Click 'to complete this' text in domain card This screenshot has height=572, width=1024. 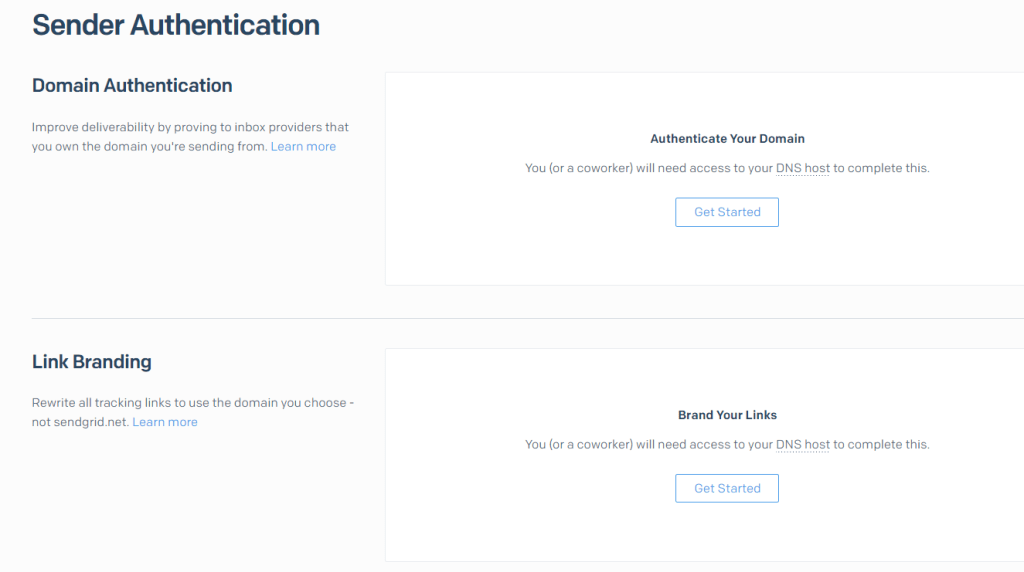click(881, 168)
